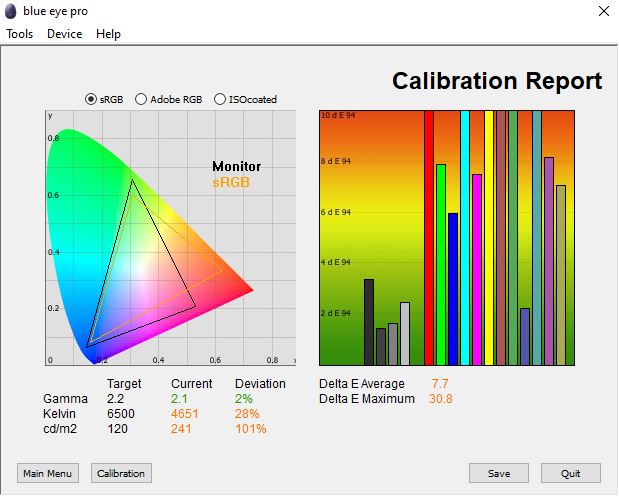Screen dimensions: 619x496
Task: Select the sRGB color space option
Action: (x=92, y=99)
